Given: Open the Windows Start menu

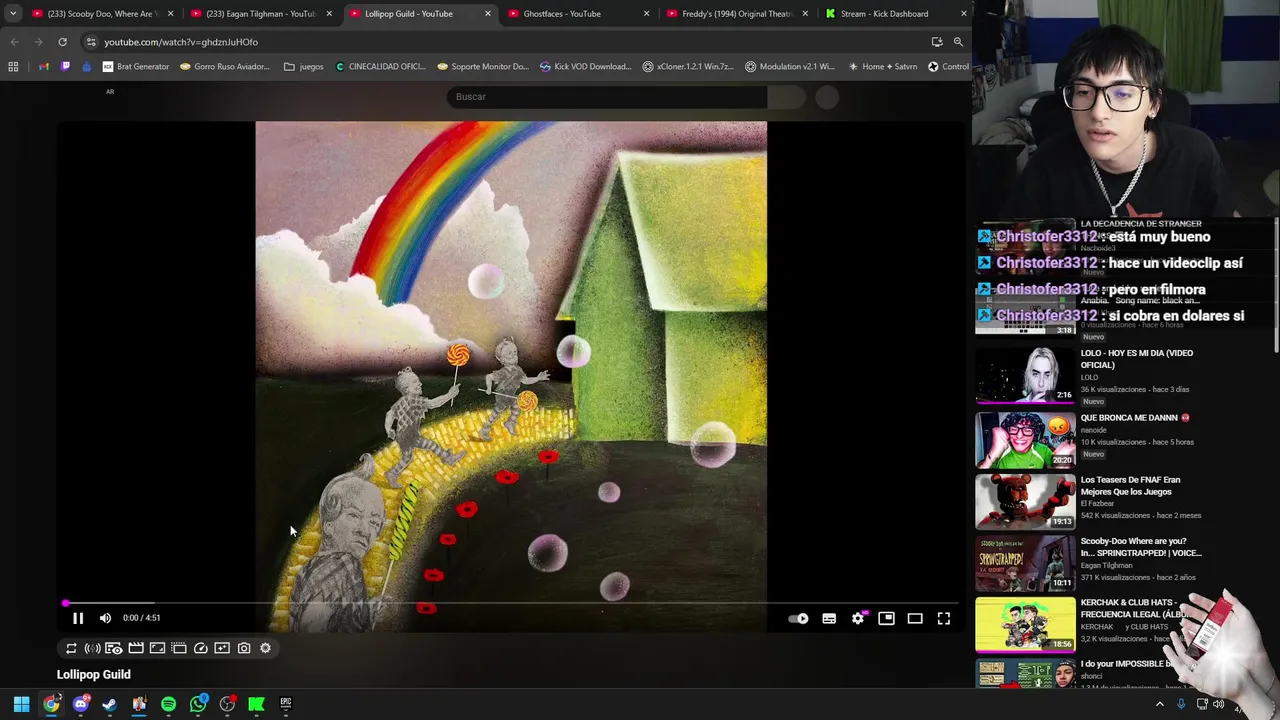Looking at the screenshot, I should tap(21, 704).
